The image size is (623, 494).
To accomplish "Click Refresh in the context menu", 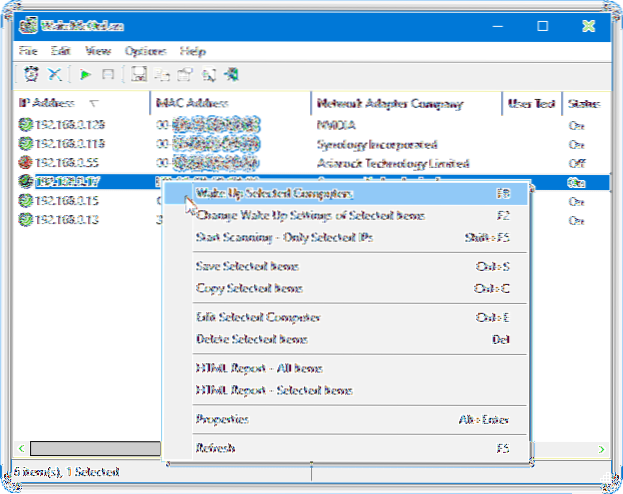I will (x=216, y=448).
